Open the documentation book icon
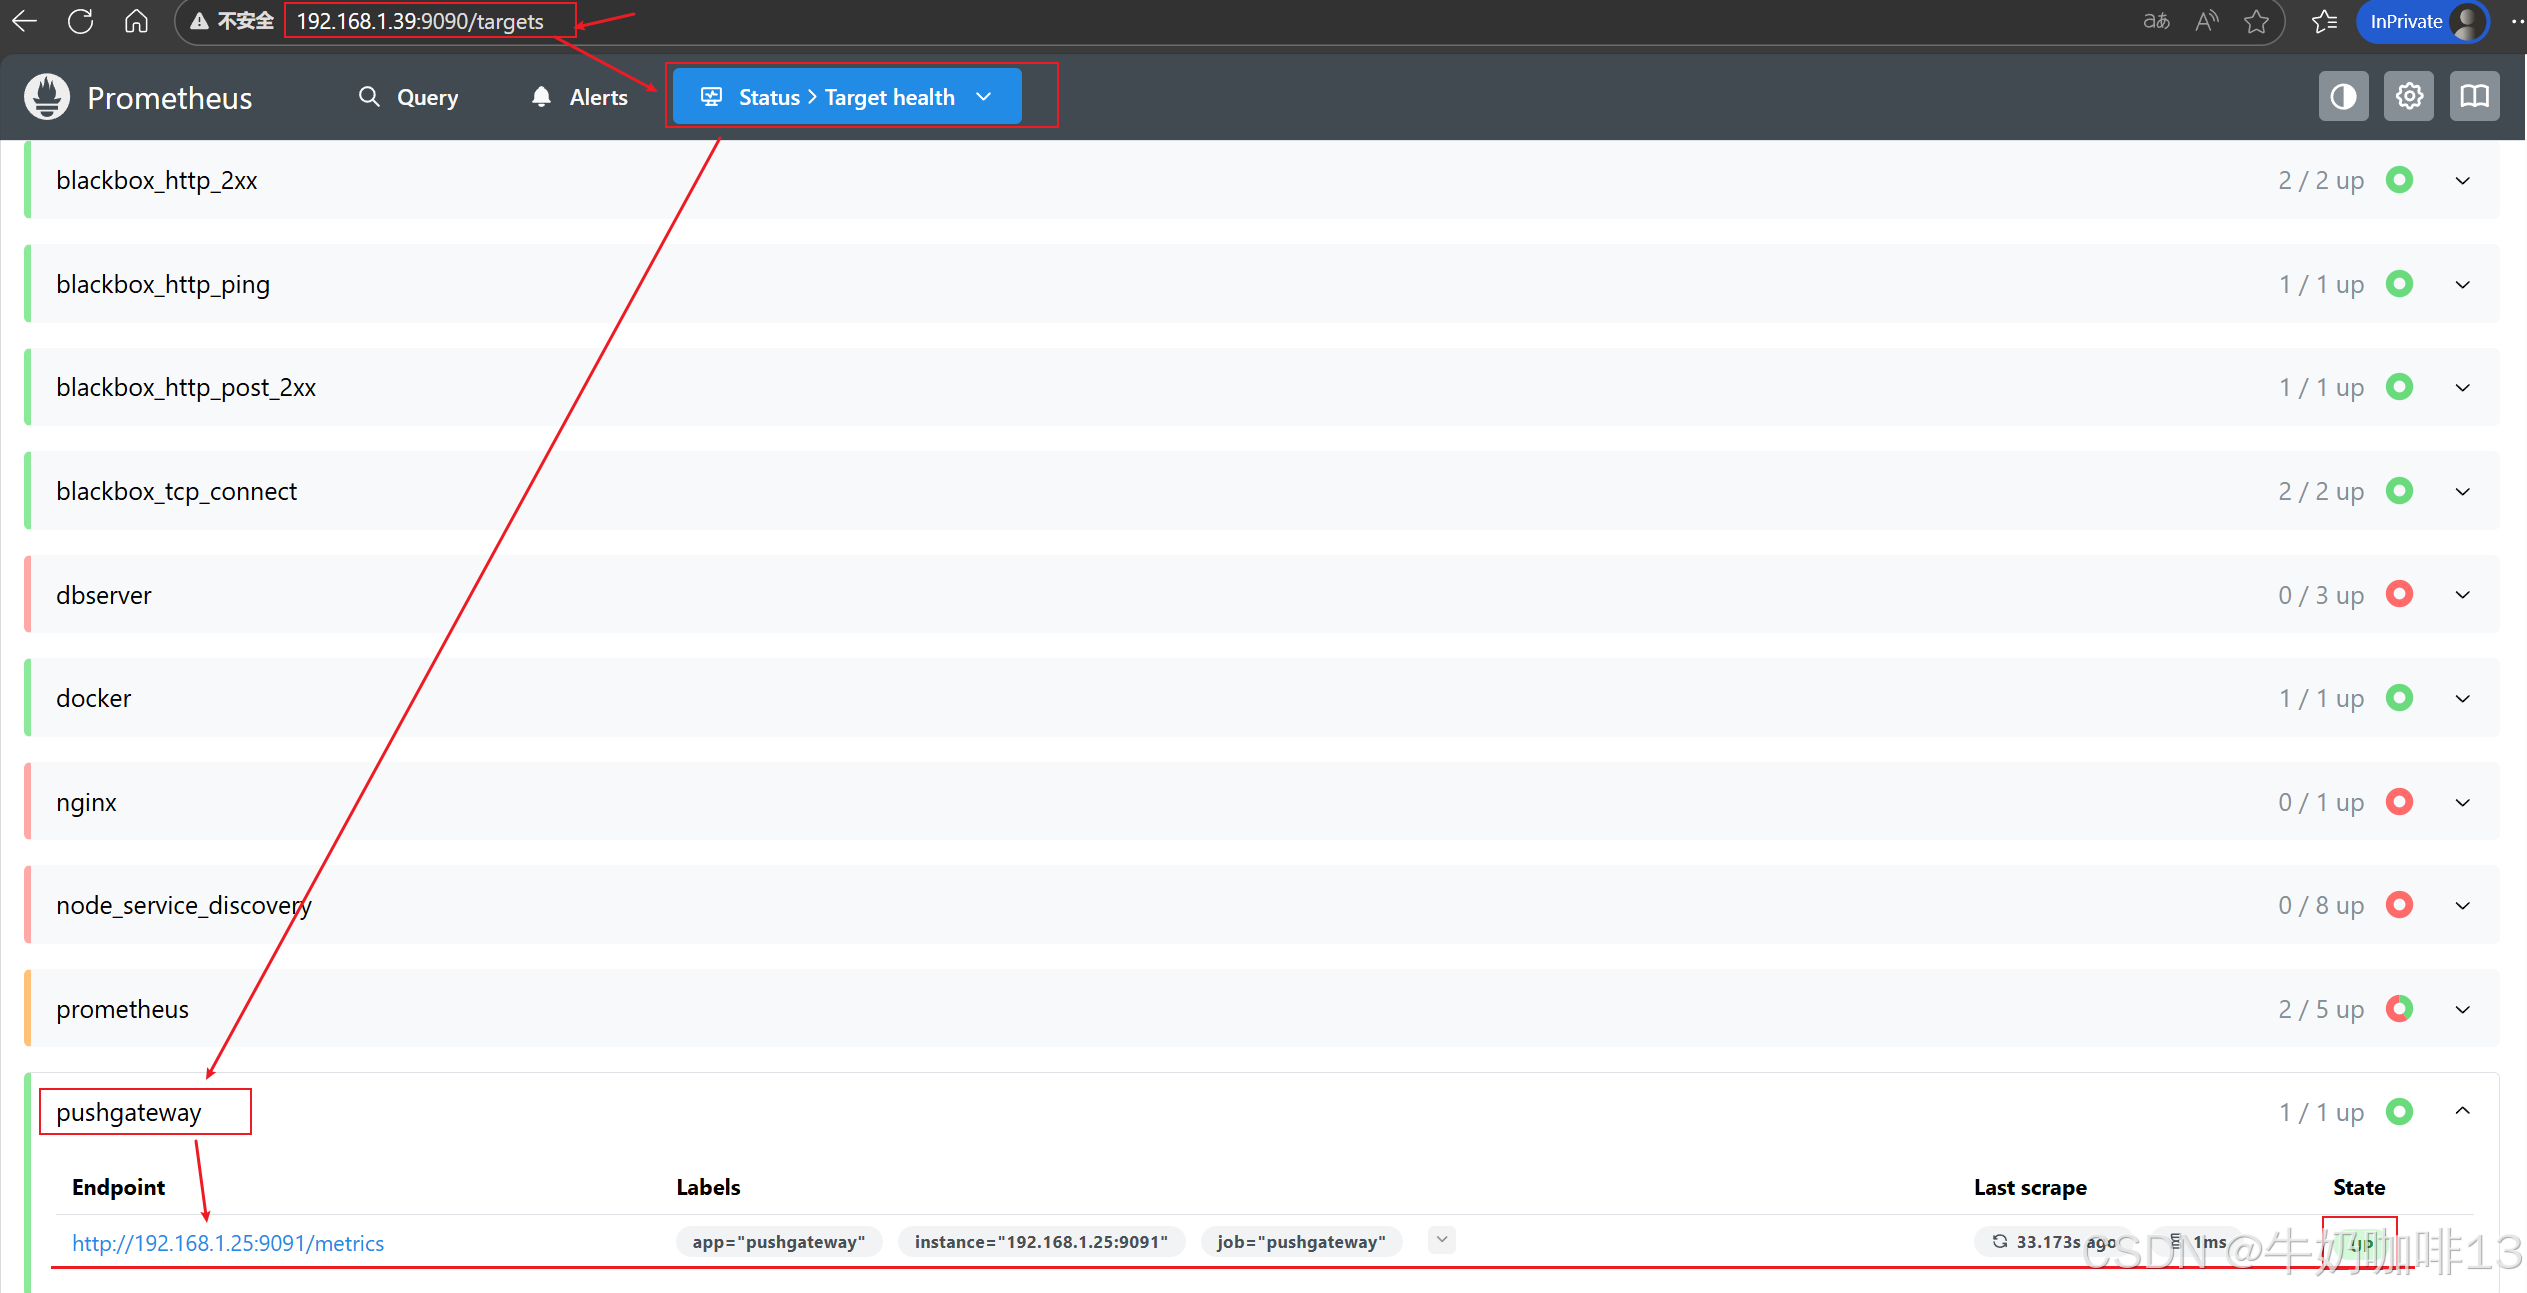The width and height of the screenshot is (2527, 1293). [x=2474, y=97]
